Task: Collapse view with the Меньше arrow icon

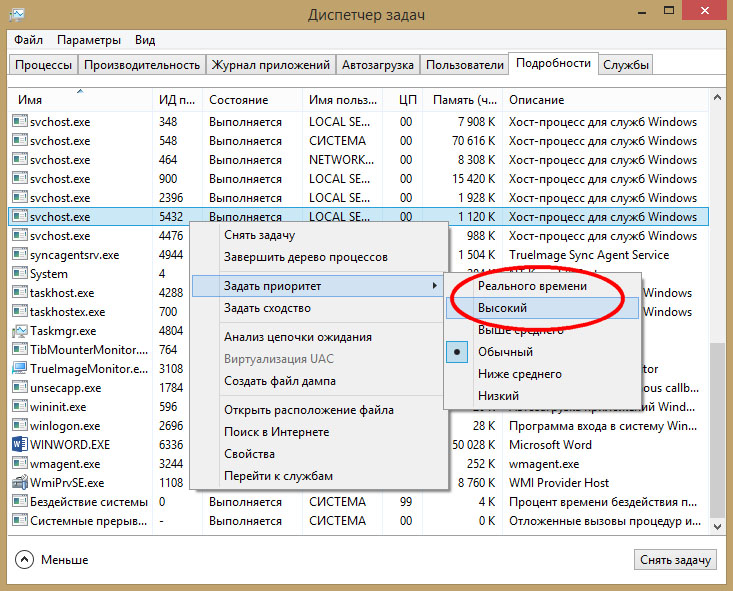Action: tap(24, 559)
